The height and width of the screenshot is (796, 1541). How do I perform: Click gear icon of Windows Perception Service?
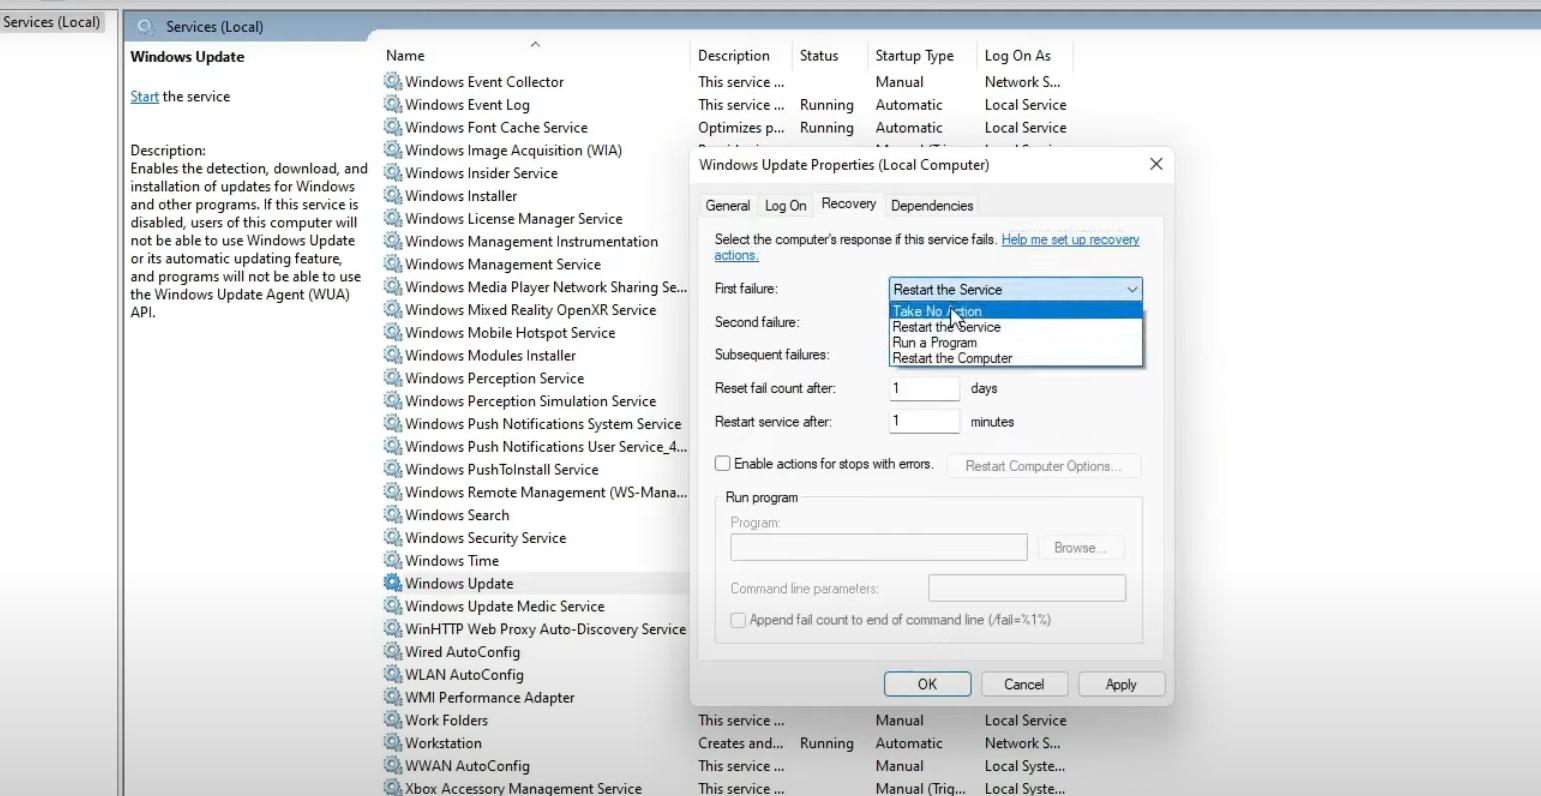pos(393,378)
